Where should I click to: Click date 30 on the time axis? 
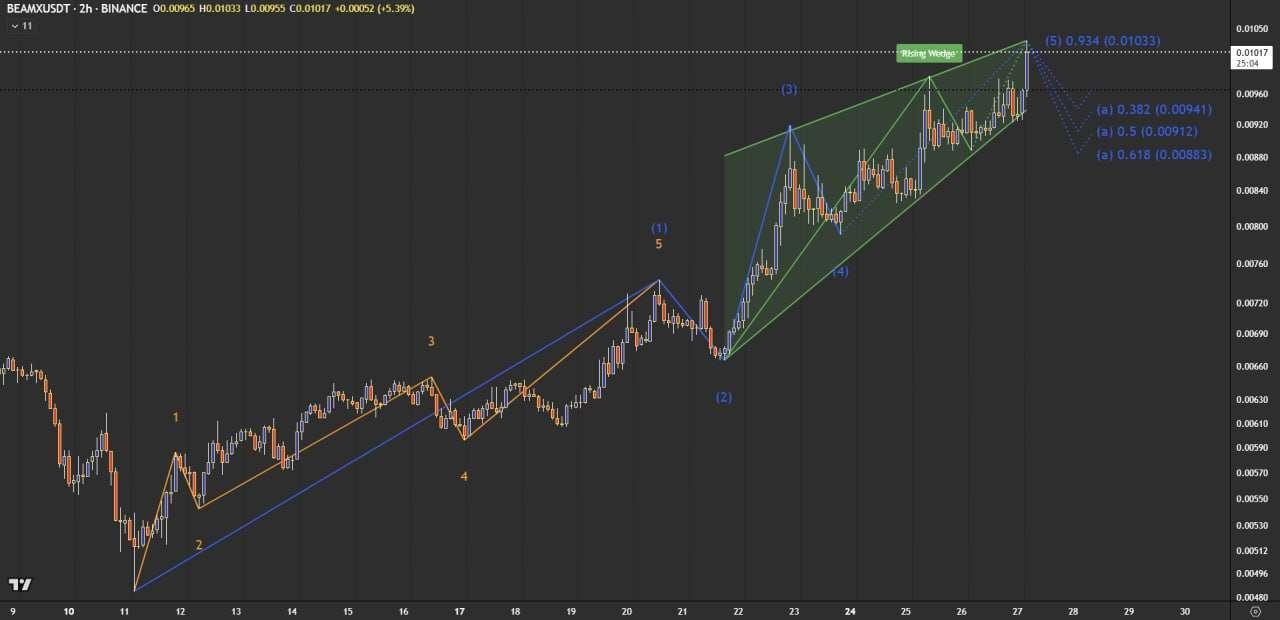1185,611
